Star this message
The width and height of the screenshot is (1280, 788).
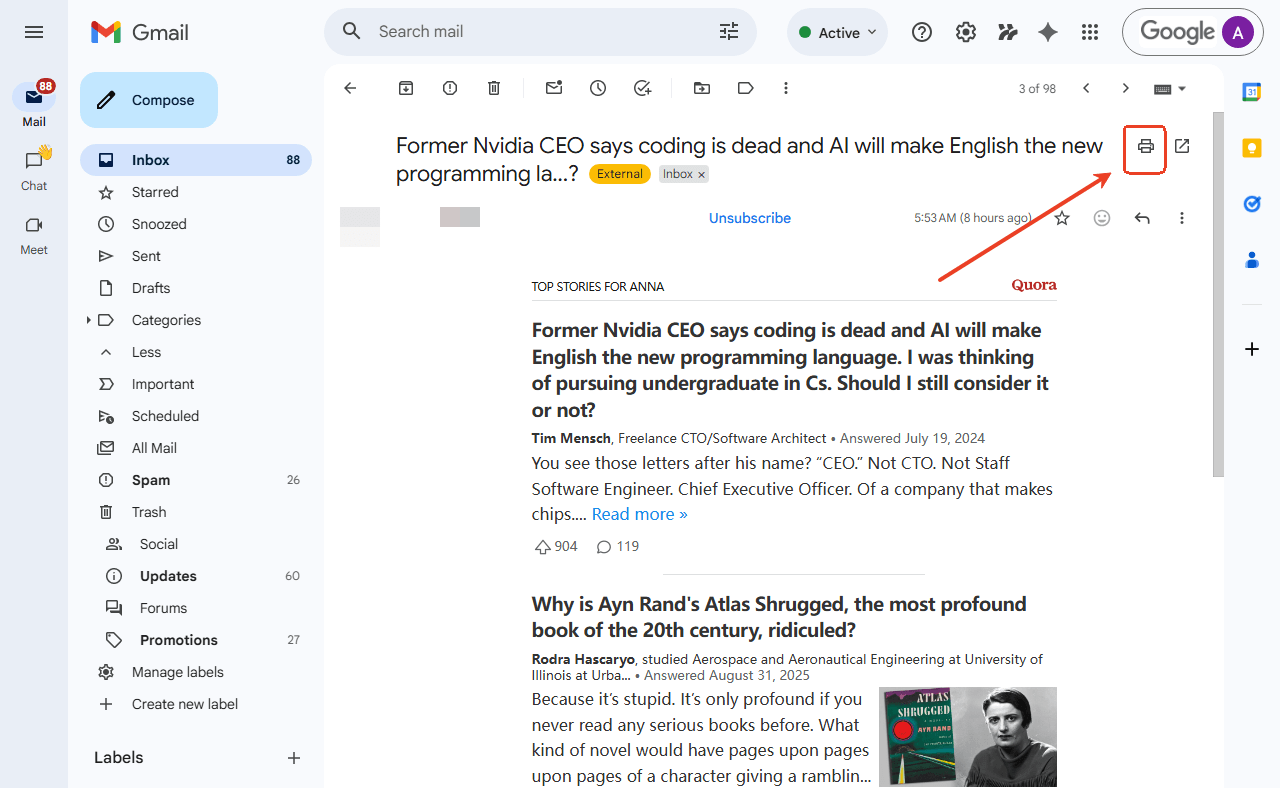[x=1062, y=218]
